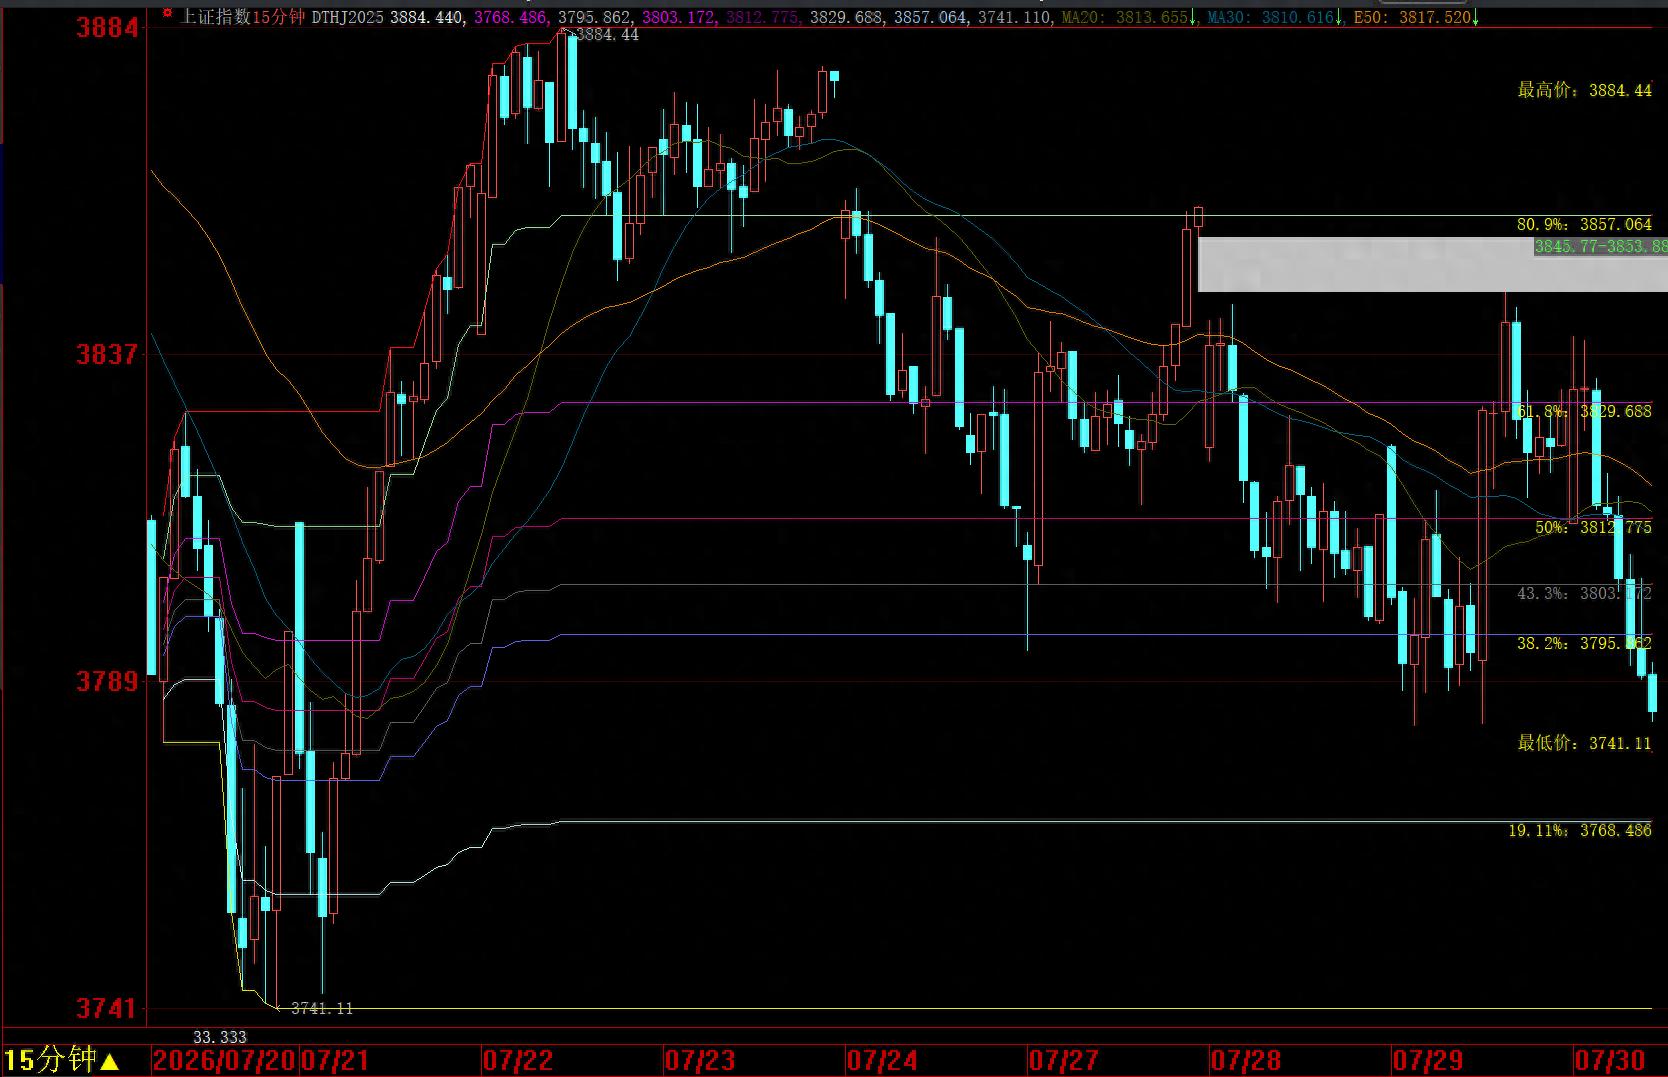Click the 最高价: 3884.44 label

coord(1585,90)
